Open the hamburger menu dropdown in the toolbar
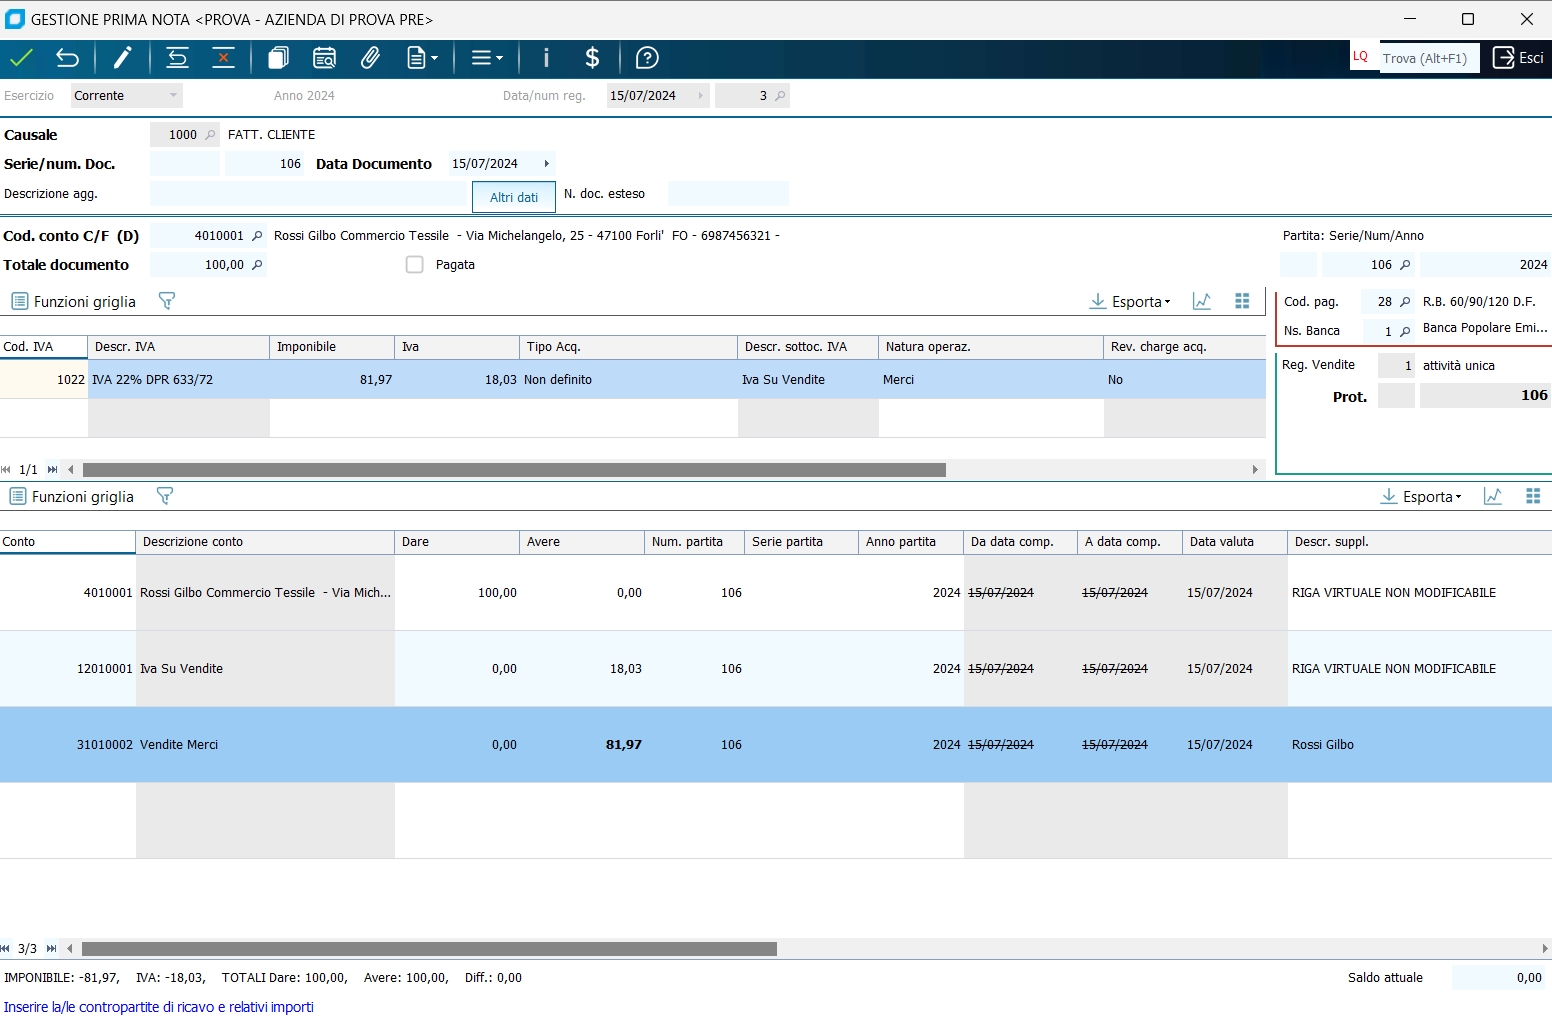 tap(486, 58)
